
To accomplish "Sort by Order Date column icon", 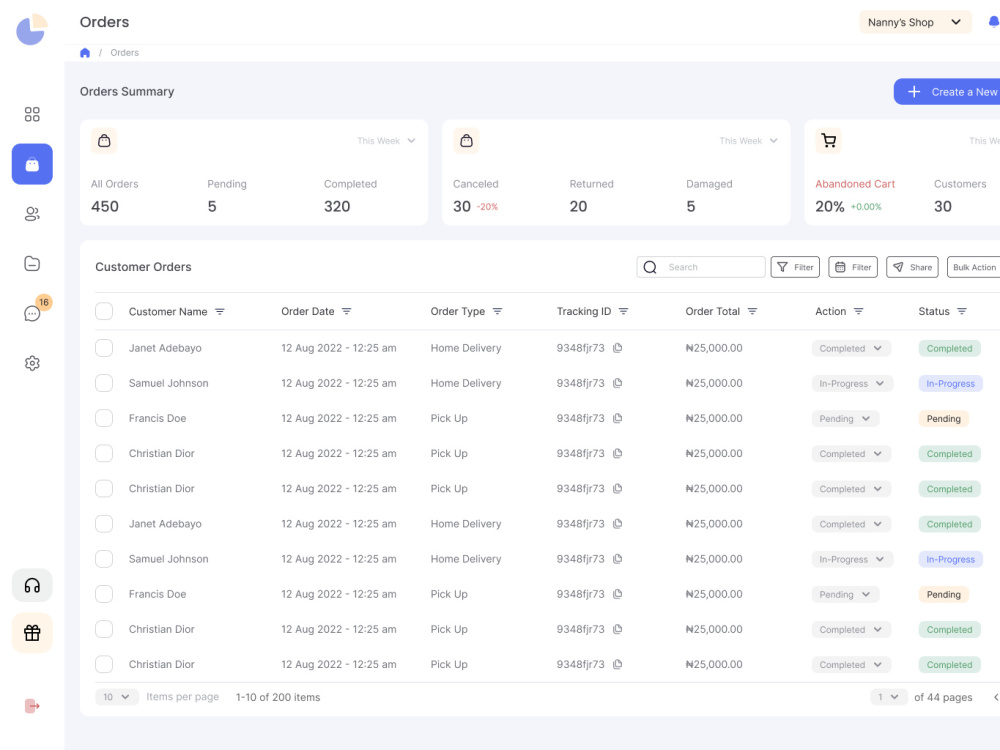I will [346, 311].
